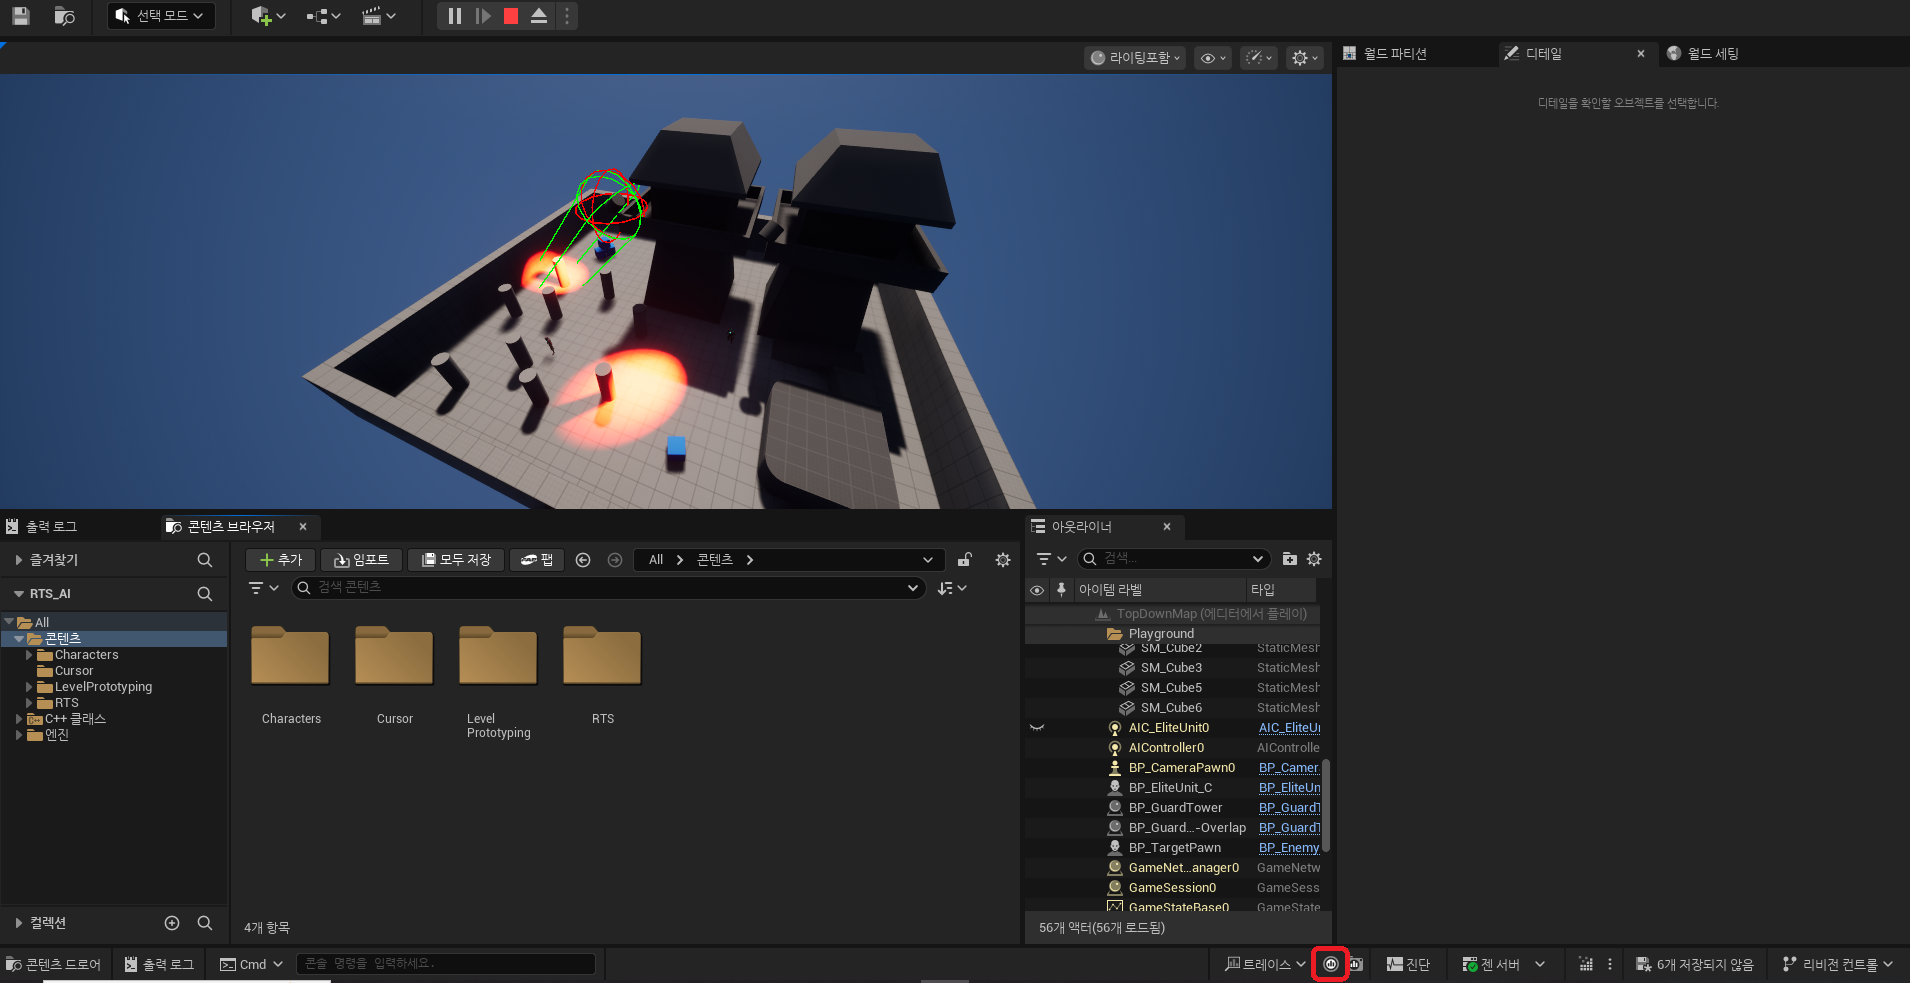Open the cinematics clapperboard dropdown

pos(378,16)
